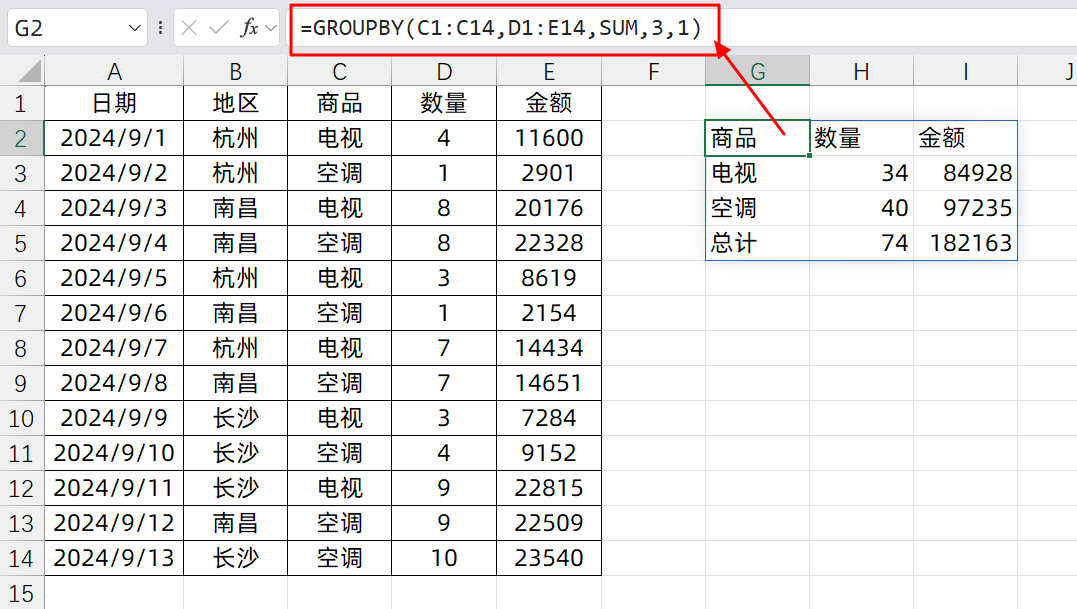Click amount cell 22328
The height and width of the screenshot is (609, 1077).
click(x=549, y=244)
